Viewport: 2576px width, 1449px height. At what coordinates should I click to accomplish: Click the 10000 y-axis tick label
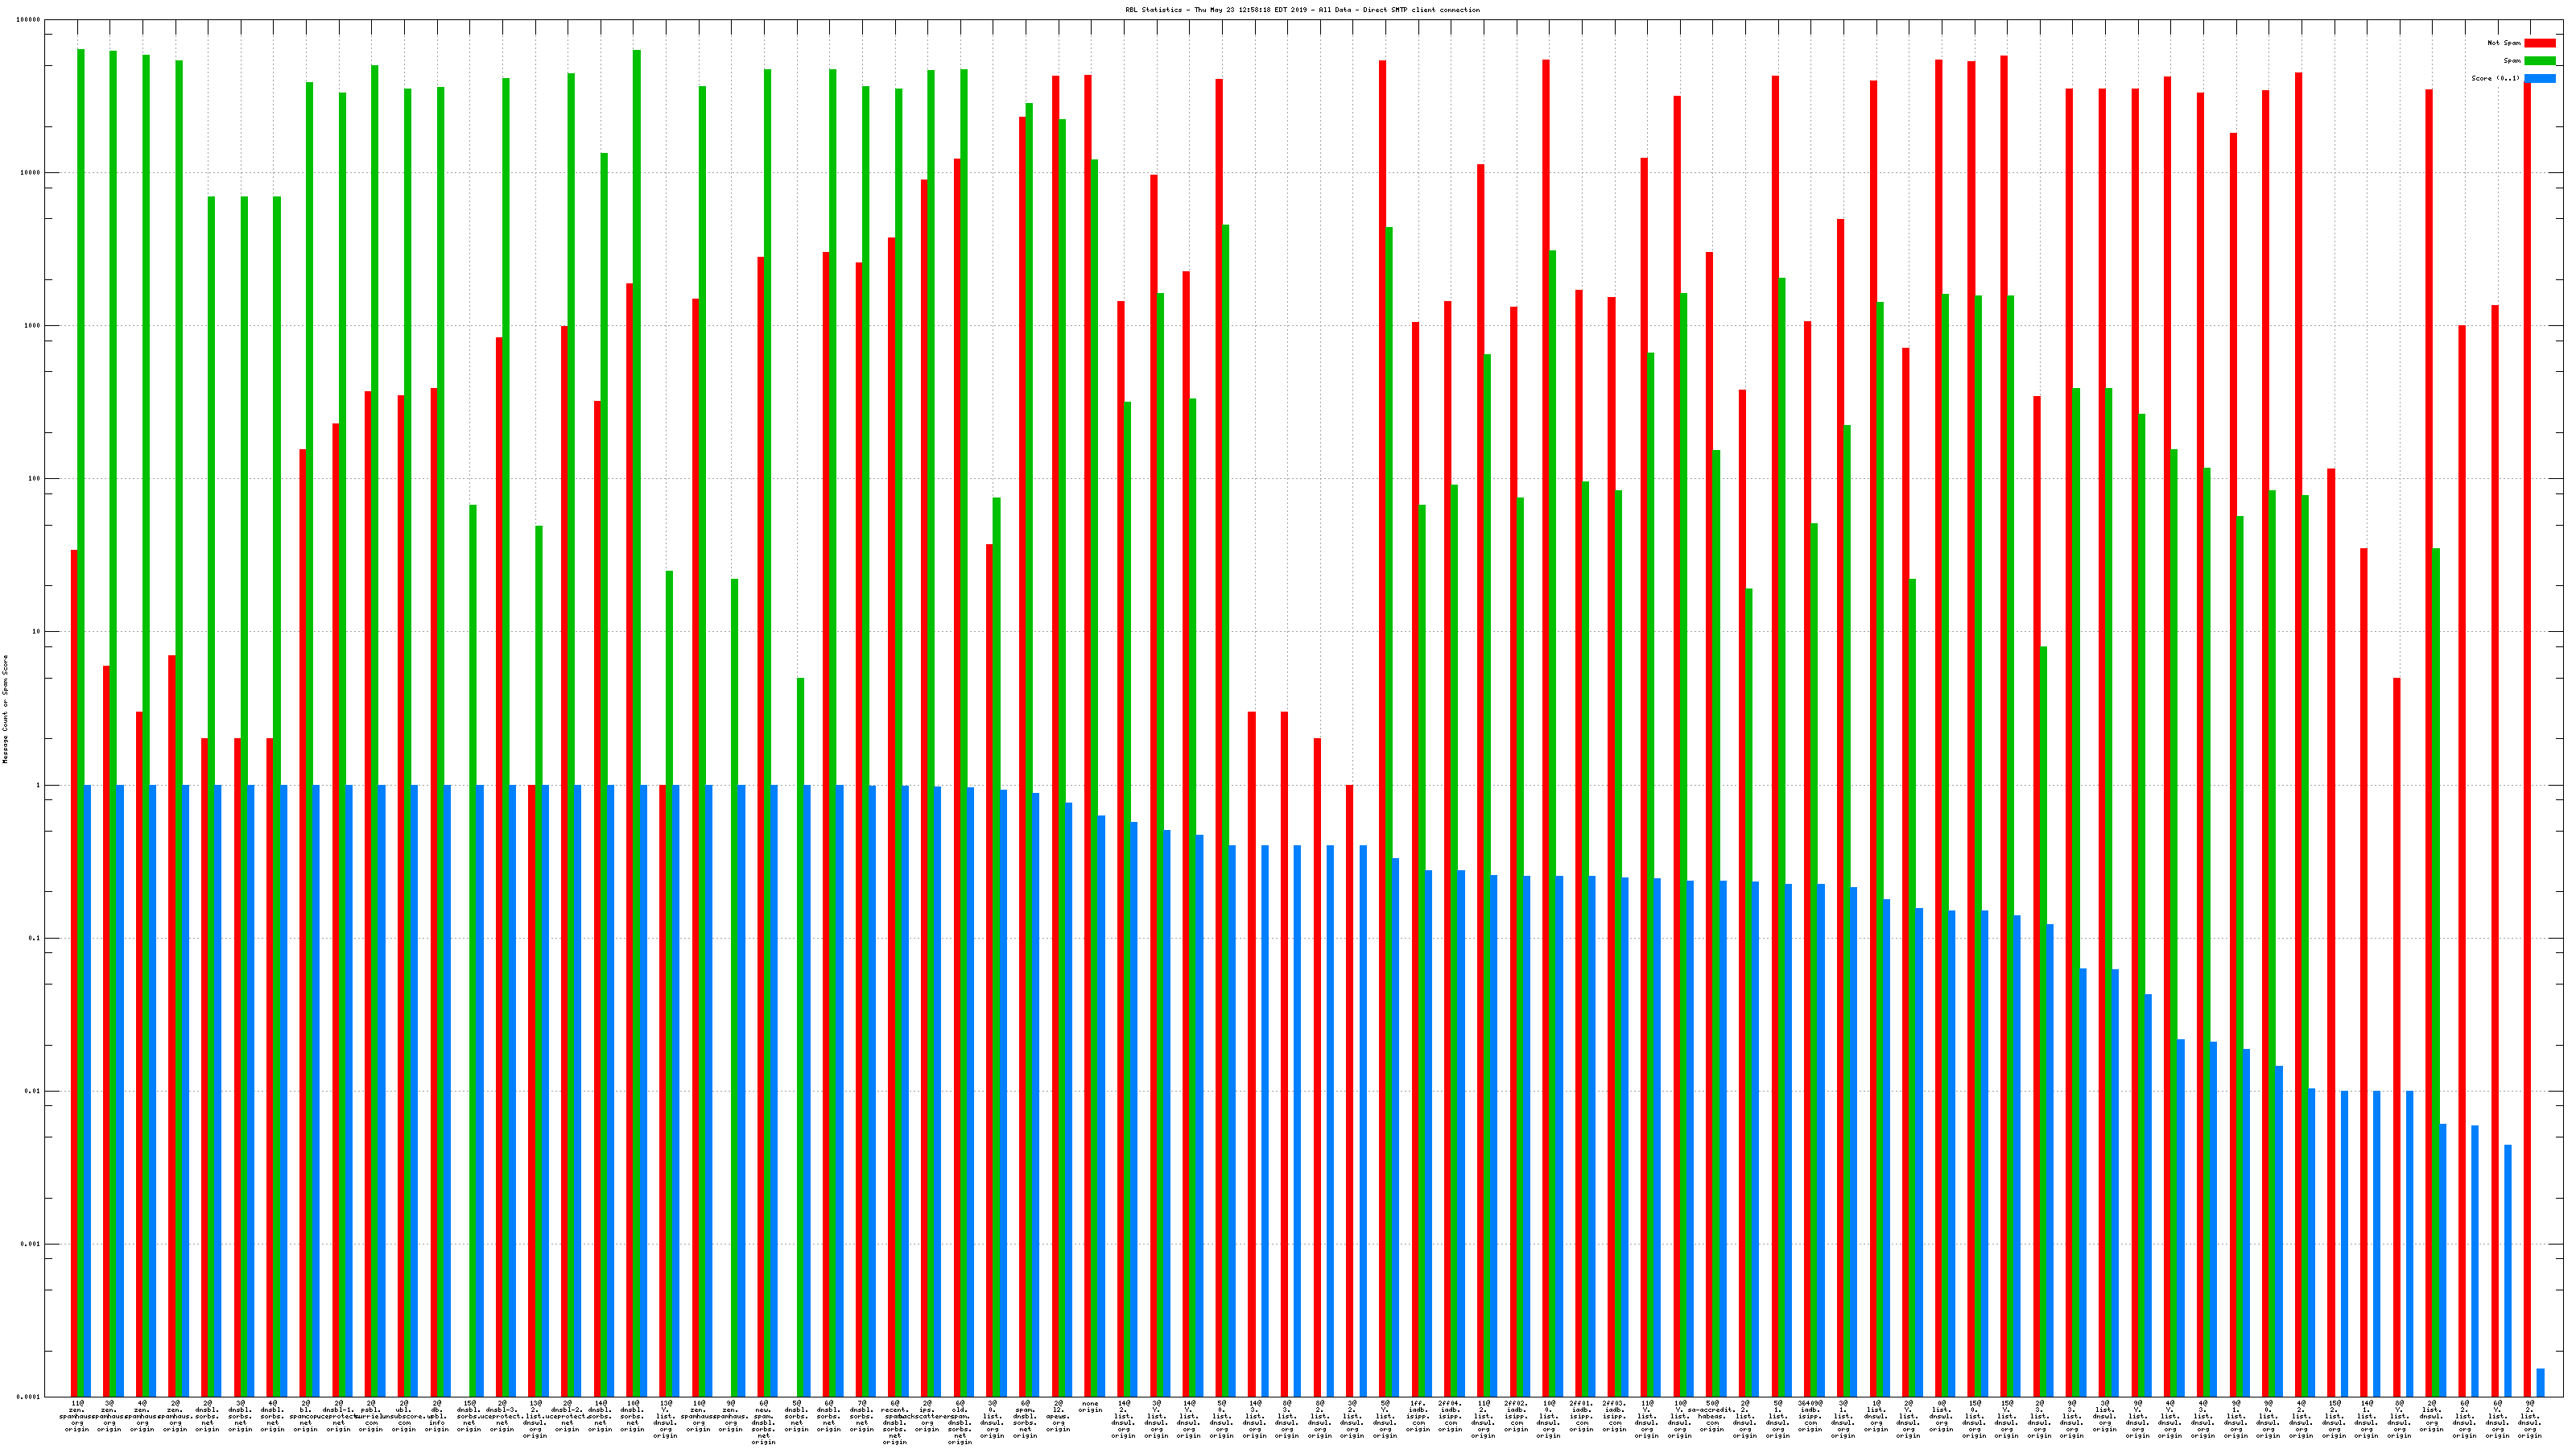(31, 173)
